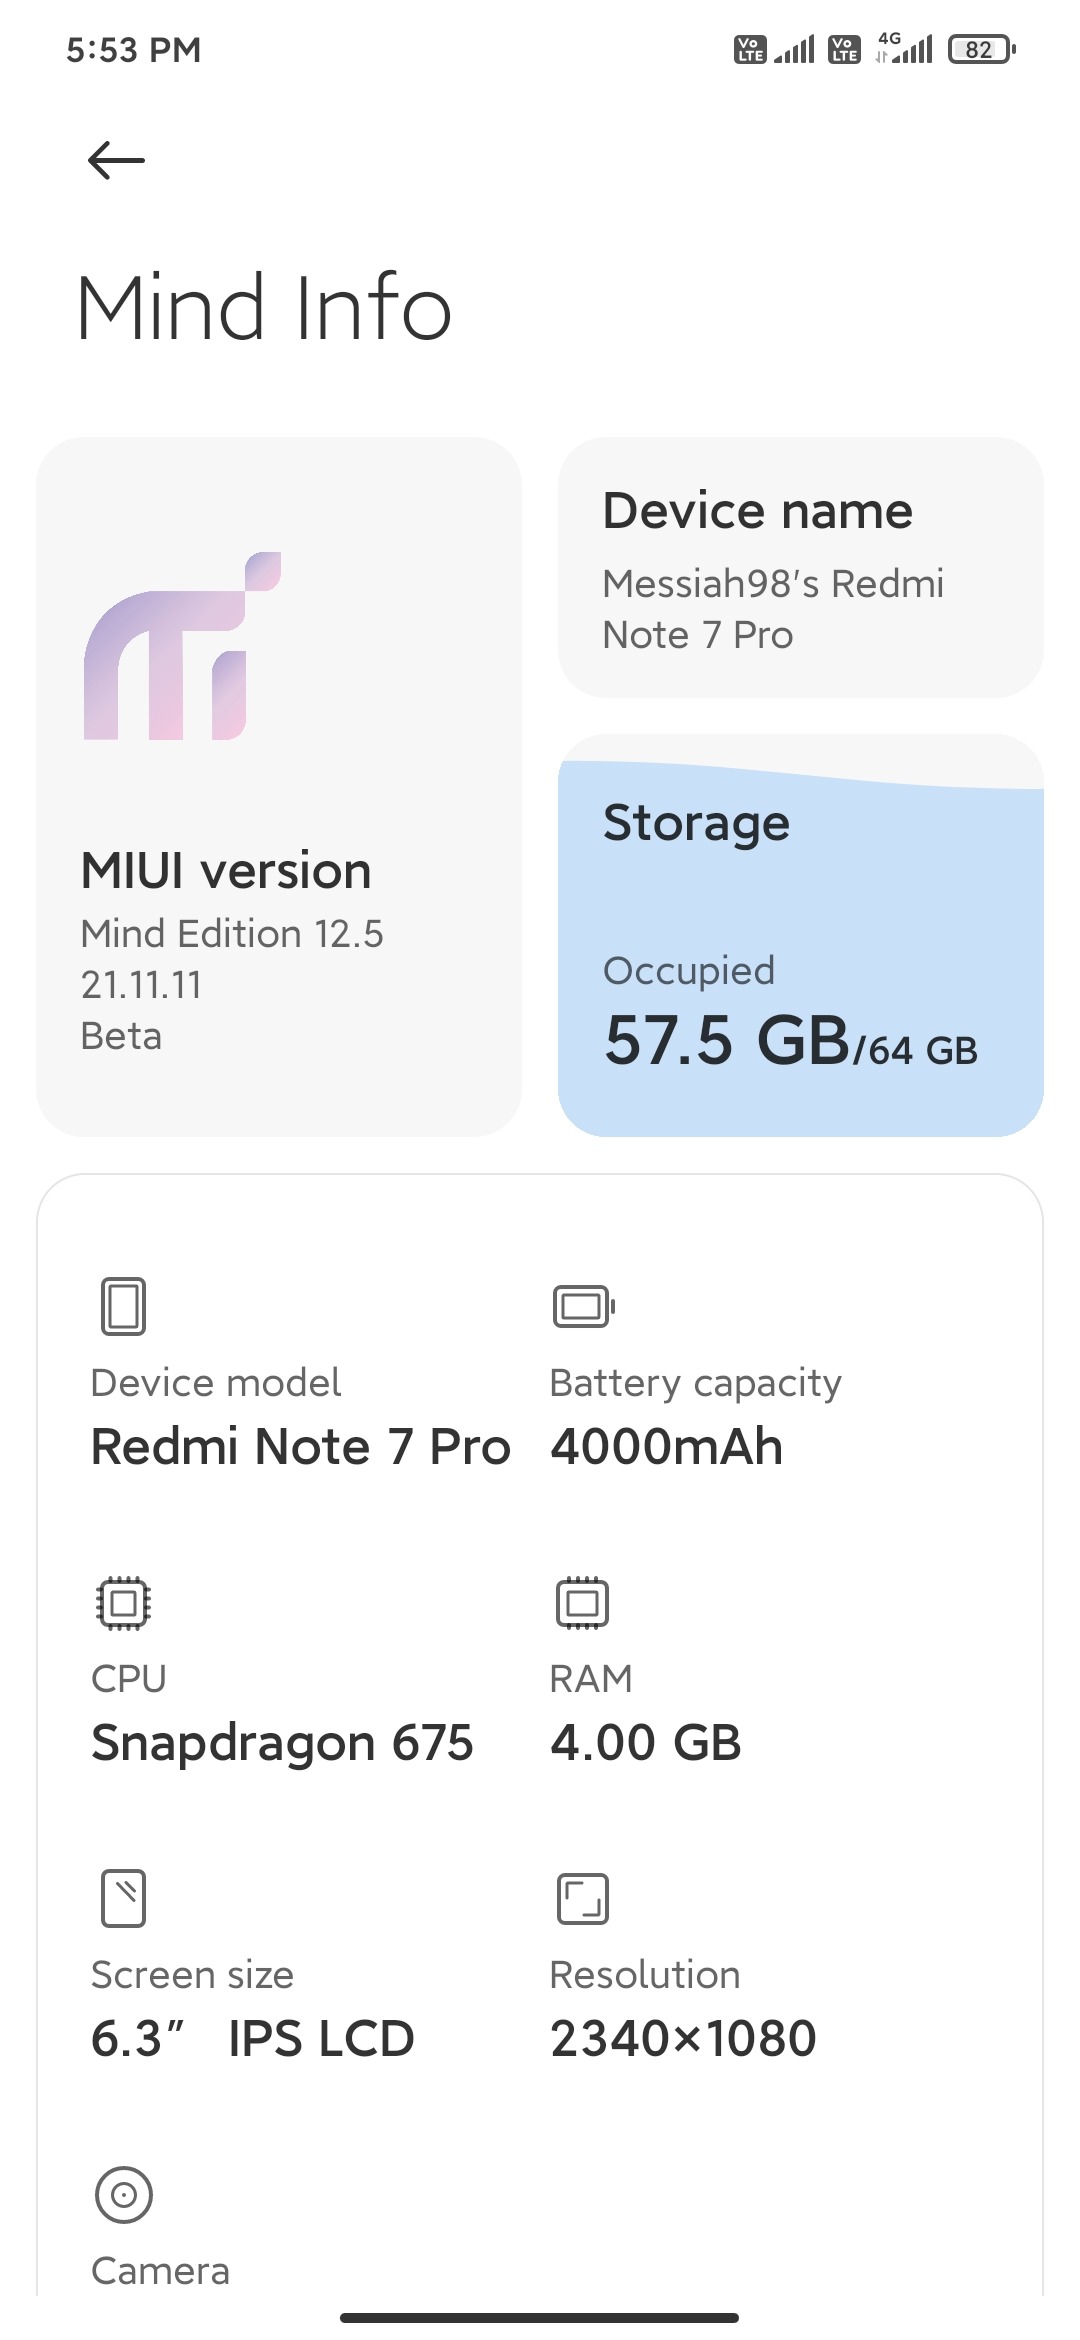
Task: Tap the Redmi Note 7 Pro model value
Action: coord(300,1447)
